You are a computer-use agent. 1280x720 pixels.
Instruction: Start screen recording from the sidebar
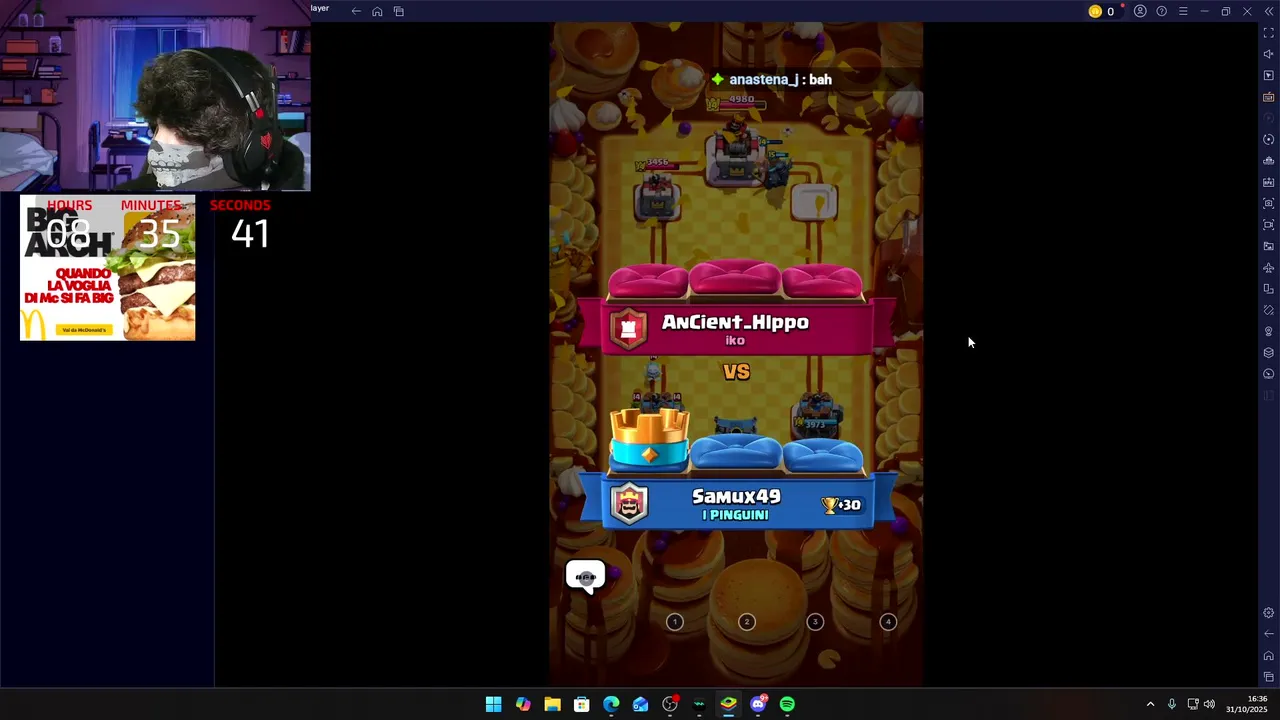(x=1268, y=225)
